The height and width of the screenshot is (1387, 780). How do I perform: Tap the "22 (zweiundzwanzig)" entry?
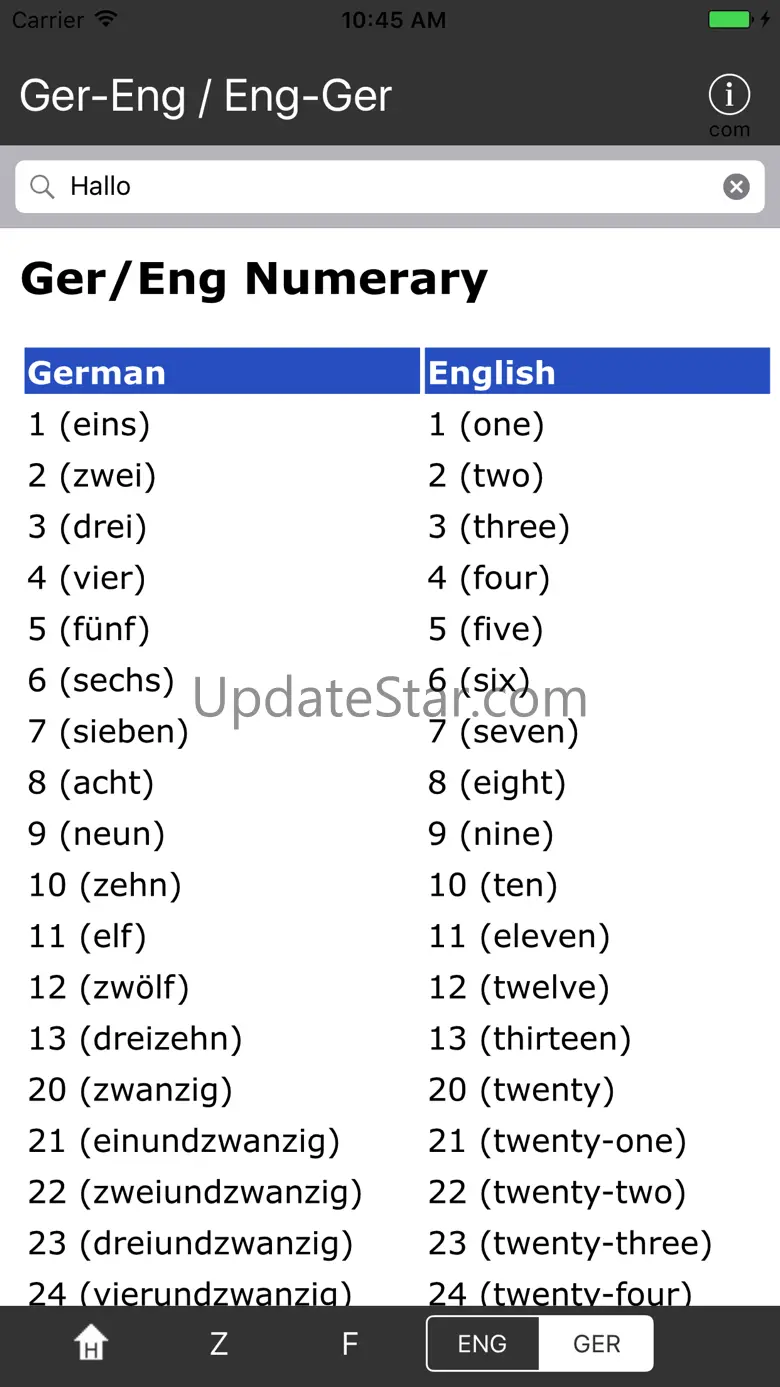[195, 1192]
